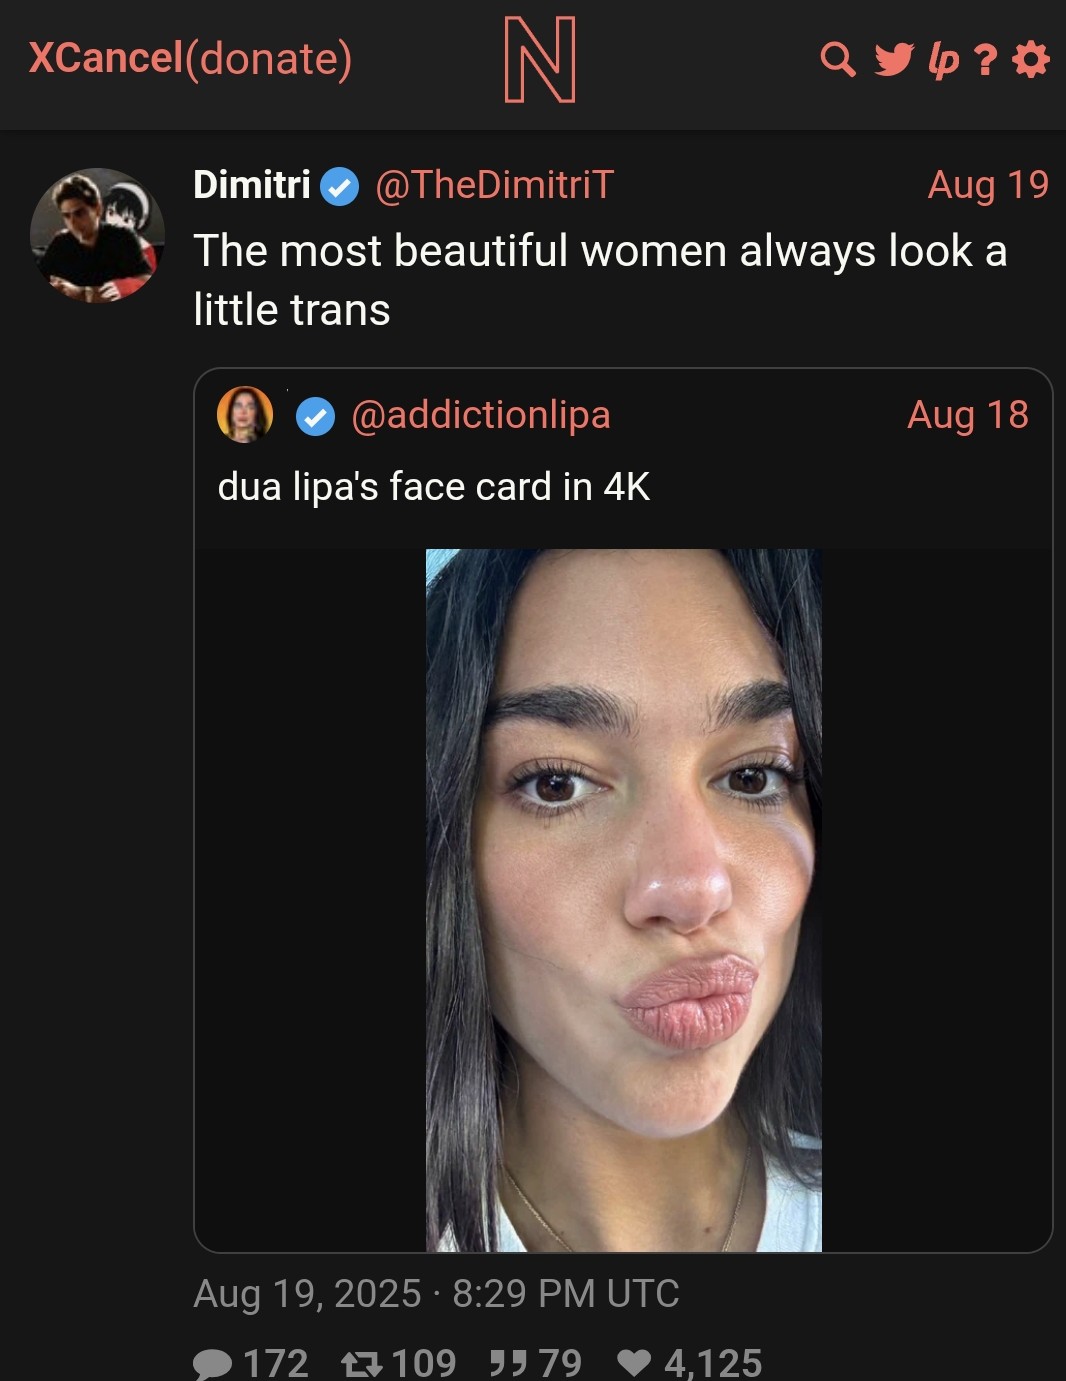The image size is (1066, 1381).
Task: Click the retweet arrows icon
Action: coord(361,1363)
